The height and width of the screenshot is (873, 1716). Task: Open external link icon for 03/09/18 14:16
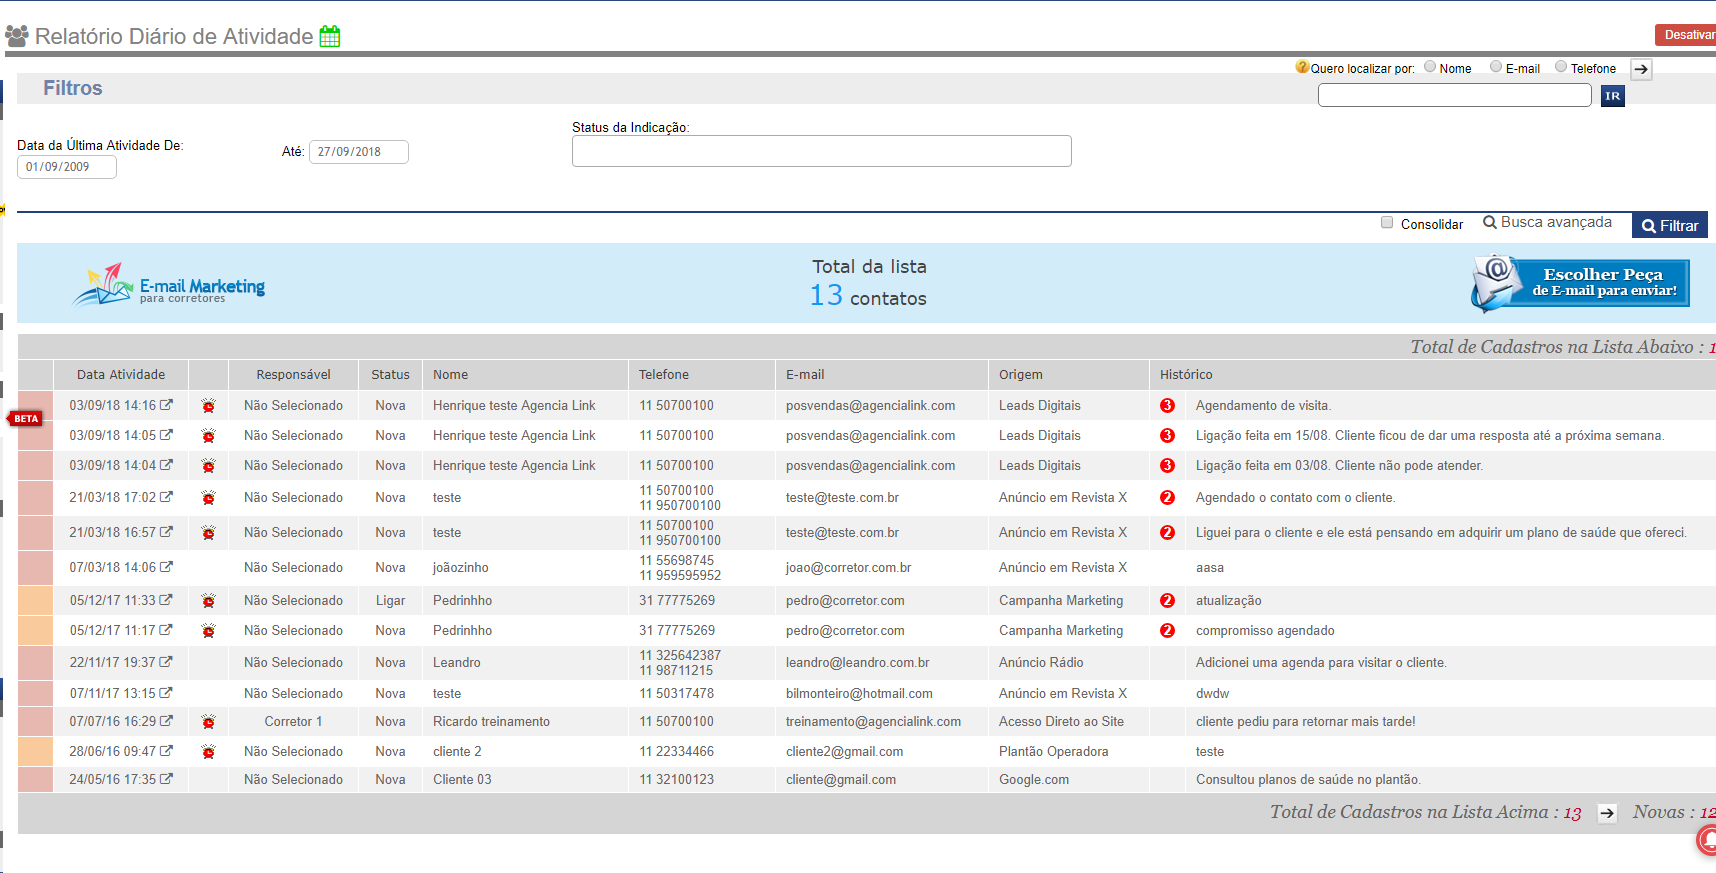click(x=166, y=405)
